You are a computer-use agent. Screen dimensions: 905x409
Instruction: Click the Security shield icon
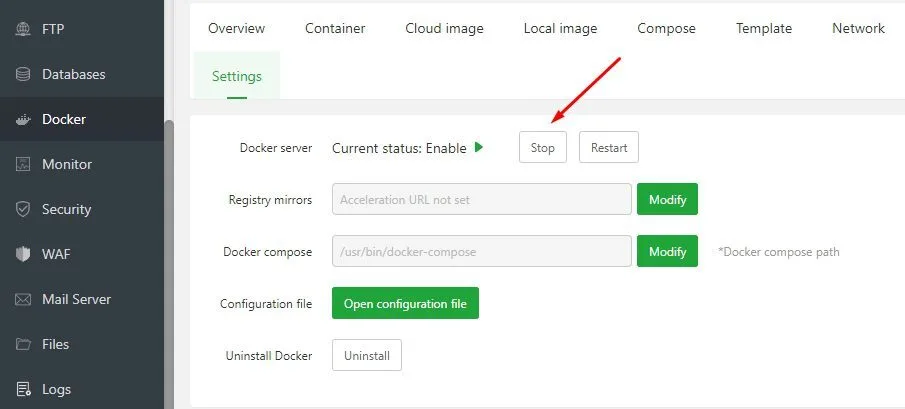[23, 209]
